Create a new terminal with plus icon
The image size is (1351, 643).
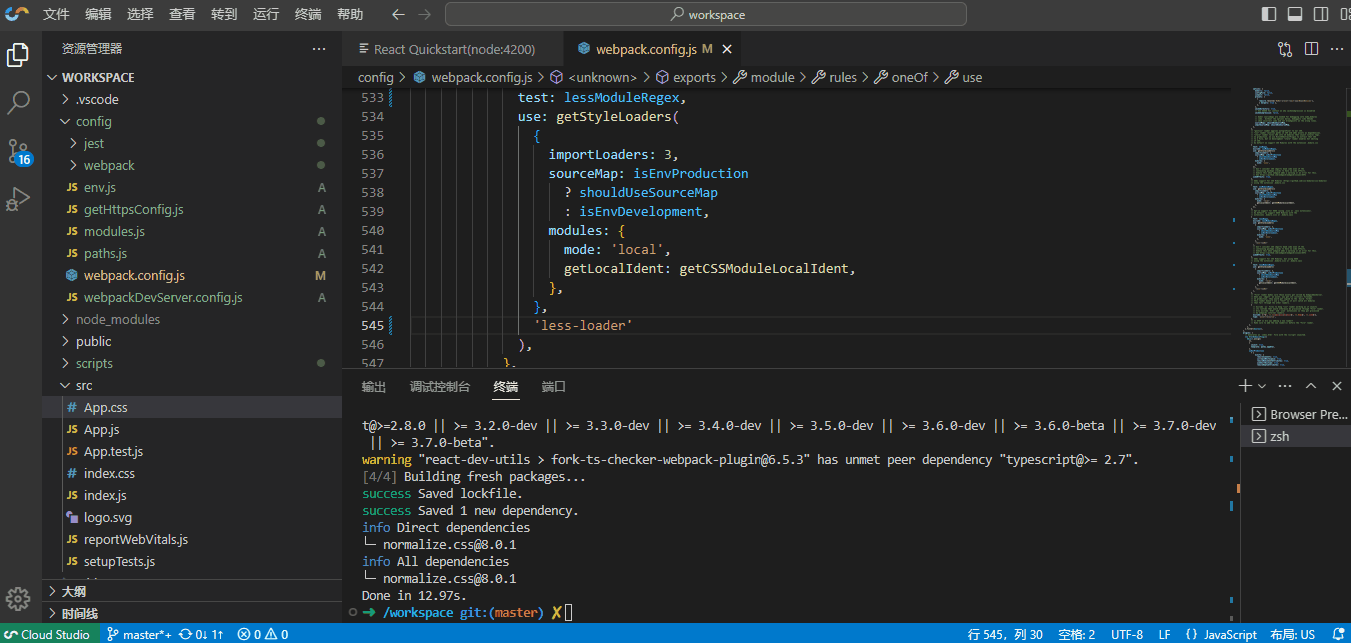(1244, 386)
